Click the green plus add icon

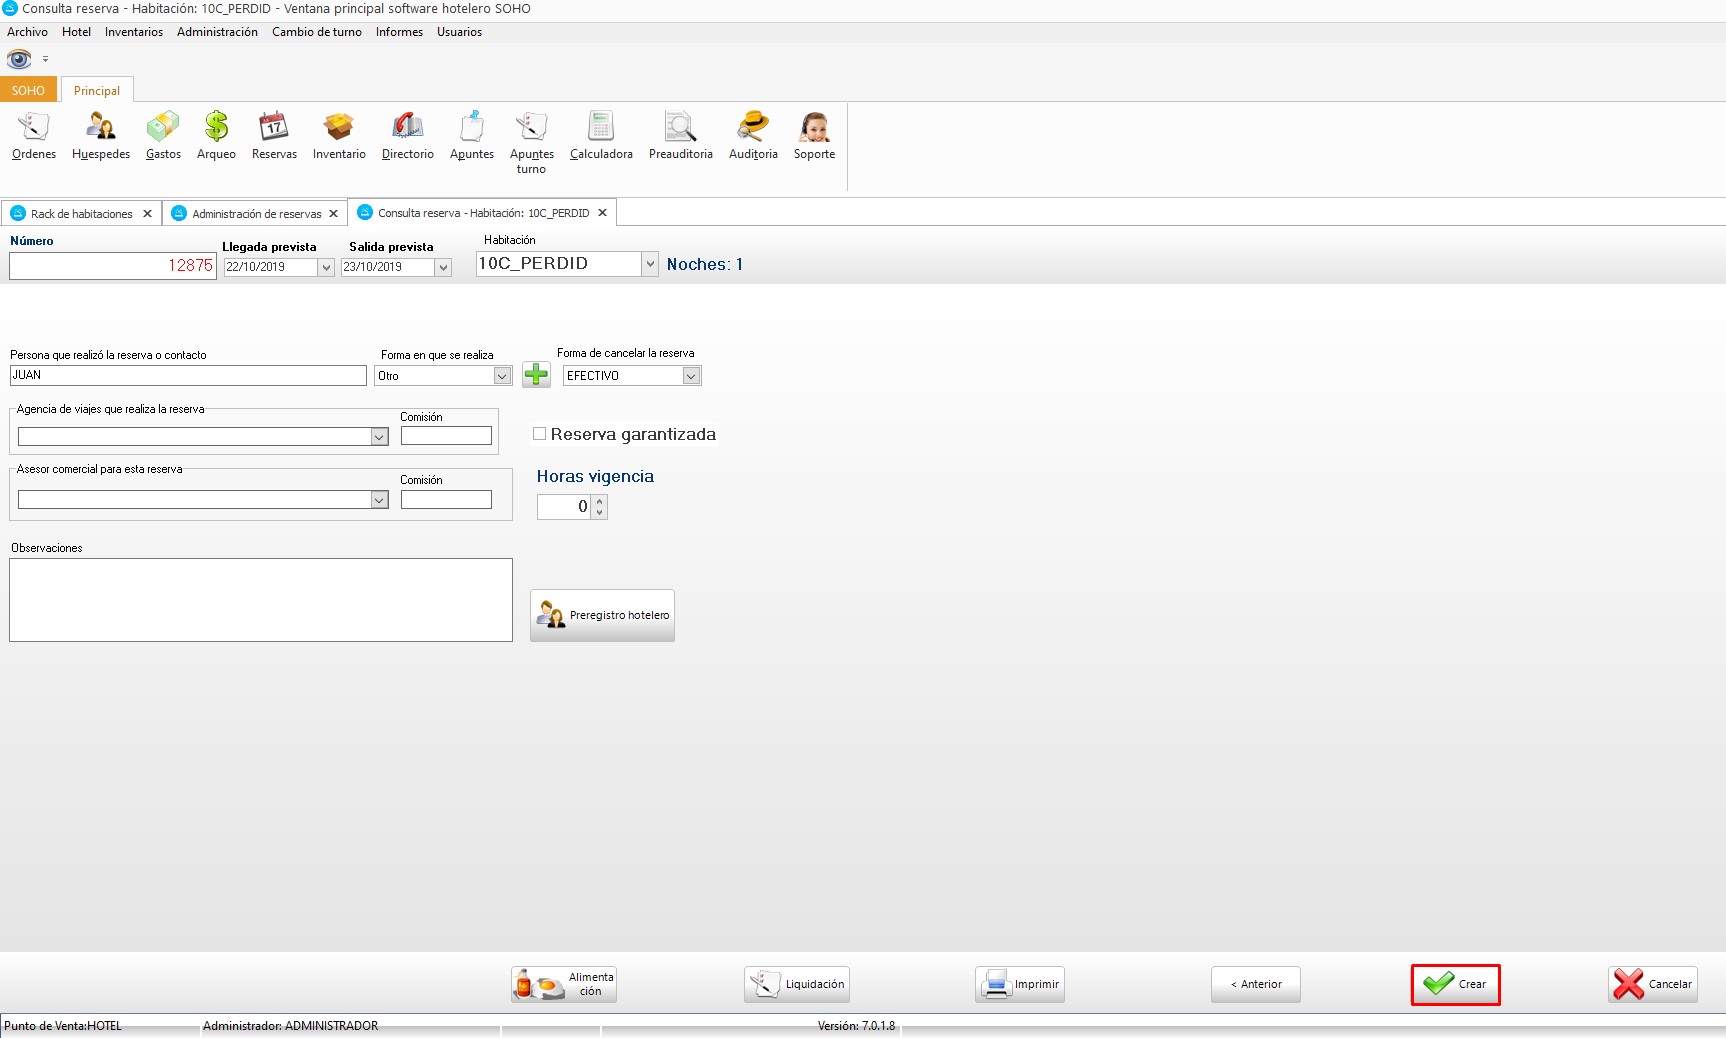point(537,375)
